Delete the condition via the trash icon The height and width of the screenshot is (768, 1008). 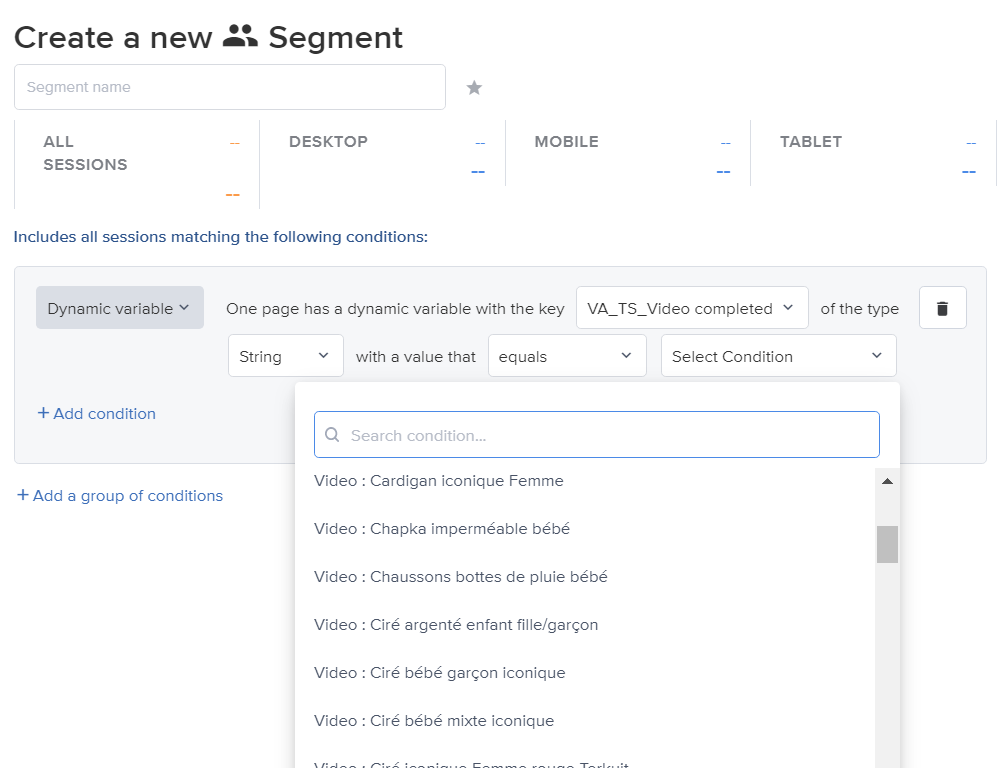click(942, 307)
